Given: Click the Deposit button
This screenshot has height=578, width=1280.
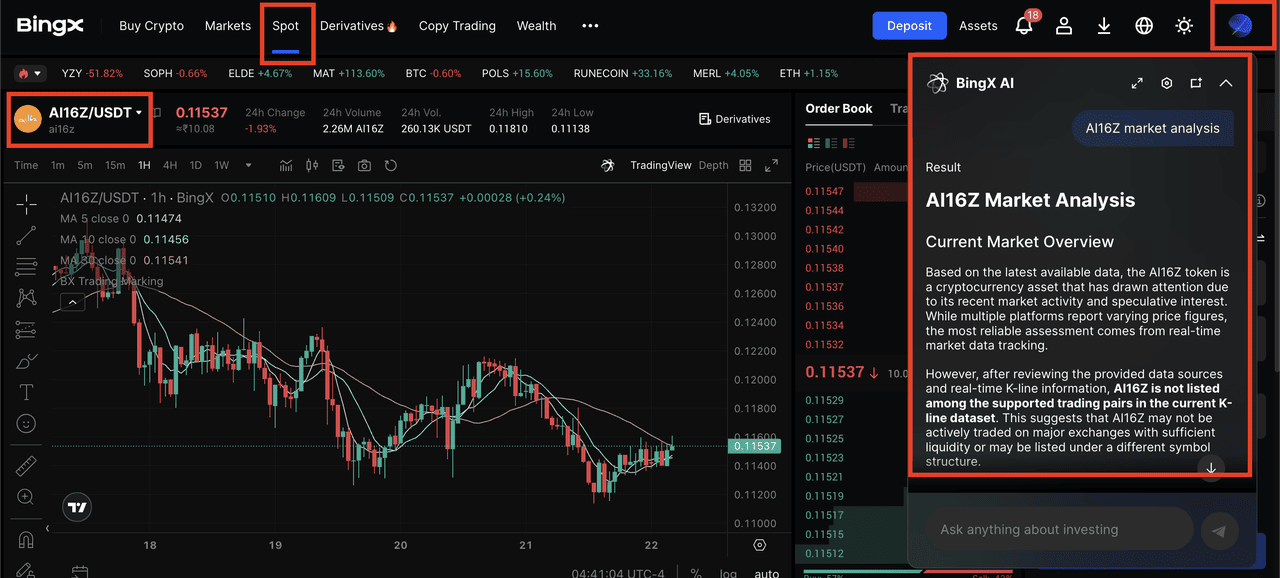Looking at the screenshot, I should (x=909, y=26).
